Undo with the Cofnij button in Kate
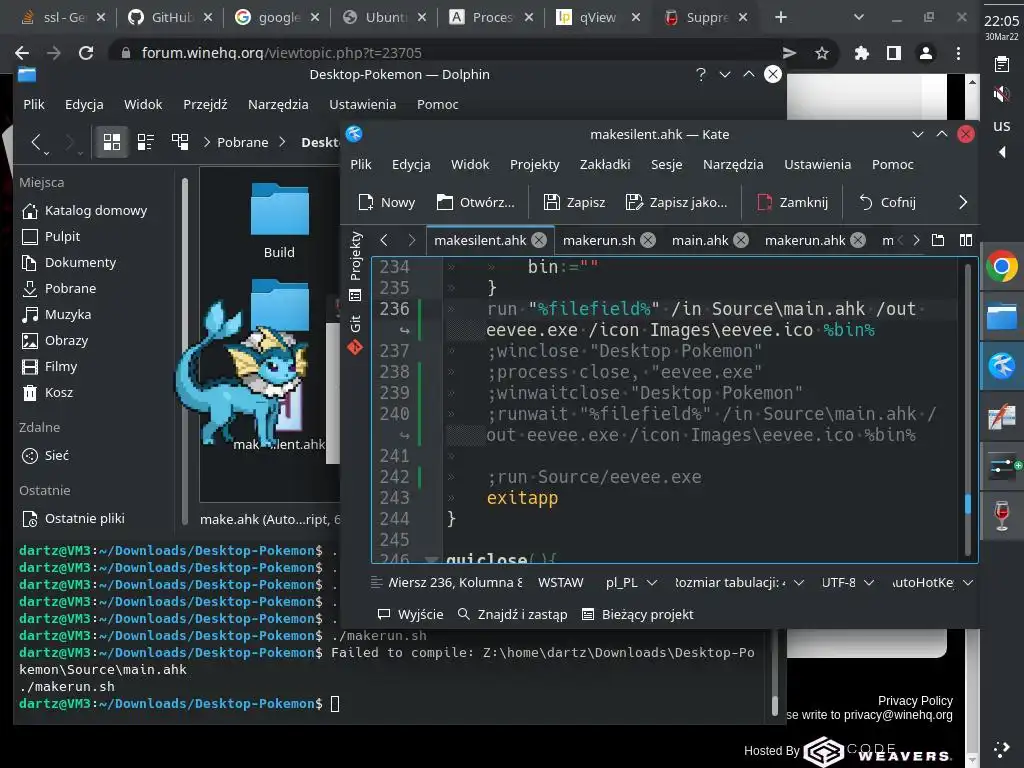1024x768 pixels. (x=888, y=202)
